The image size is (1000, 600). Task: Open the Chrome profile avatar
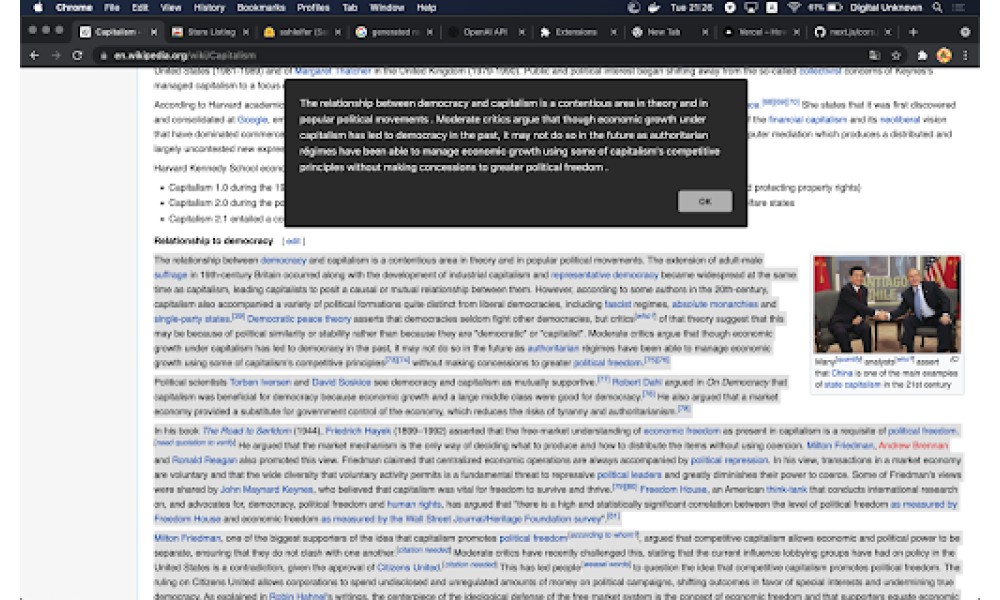point(944,55)
